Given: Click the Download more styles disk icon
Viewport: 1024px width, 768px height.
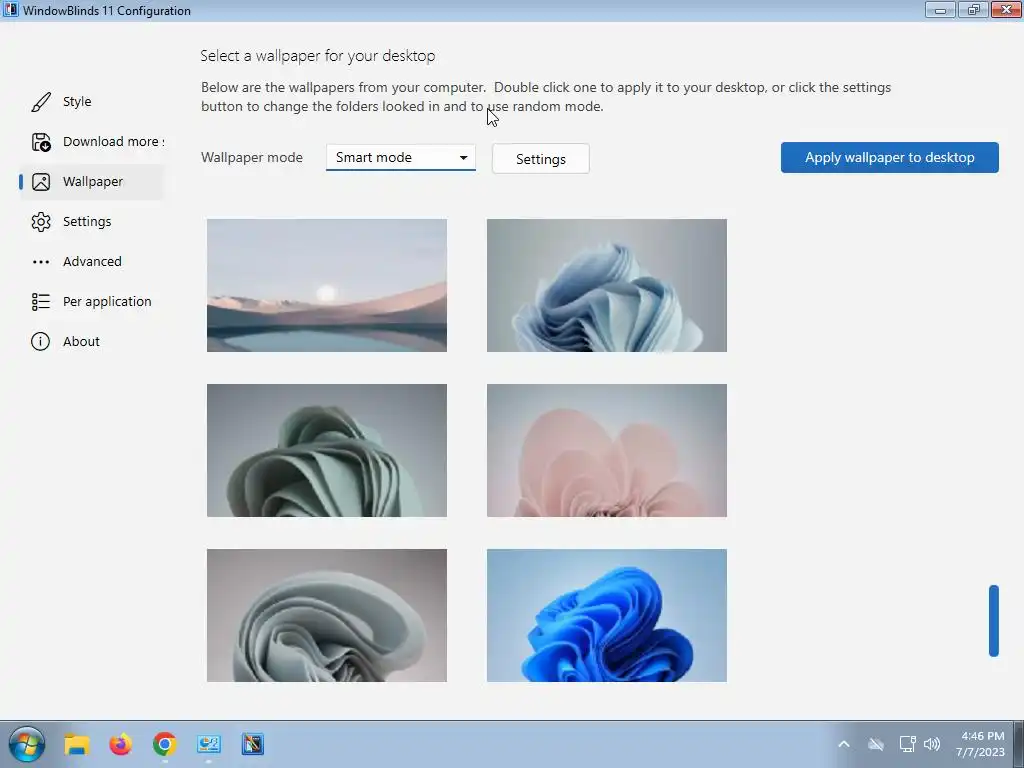Looking at the screenshot, I should 40,142.
